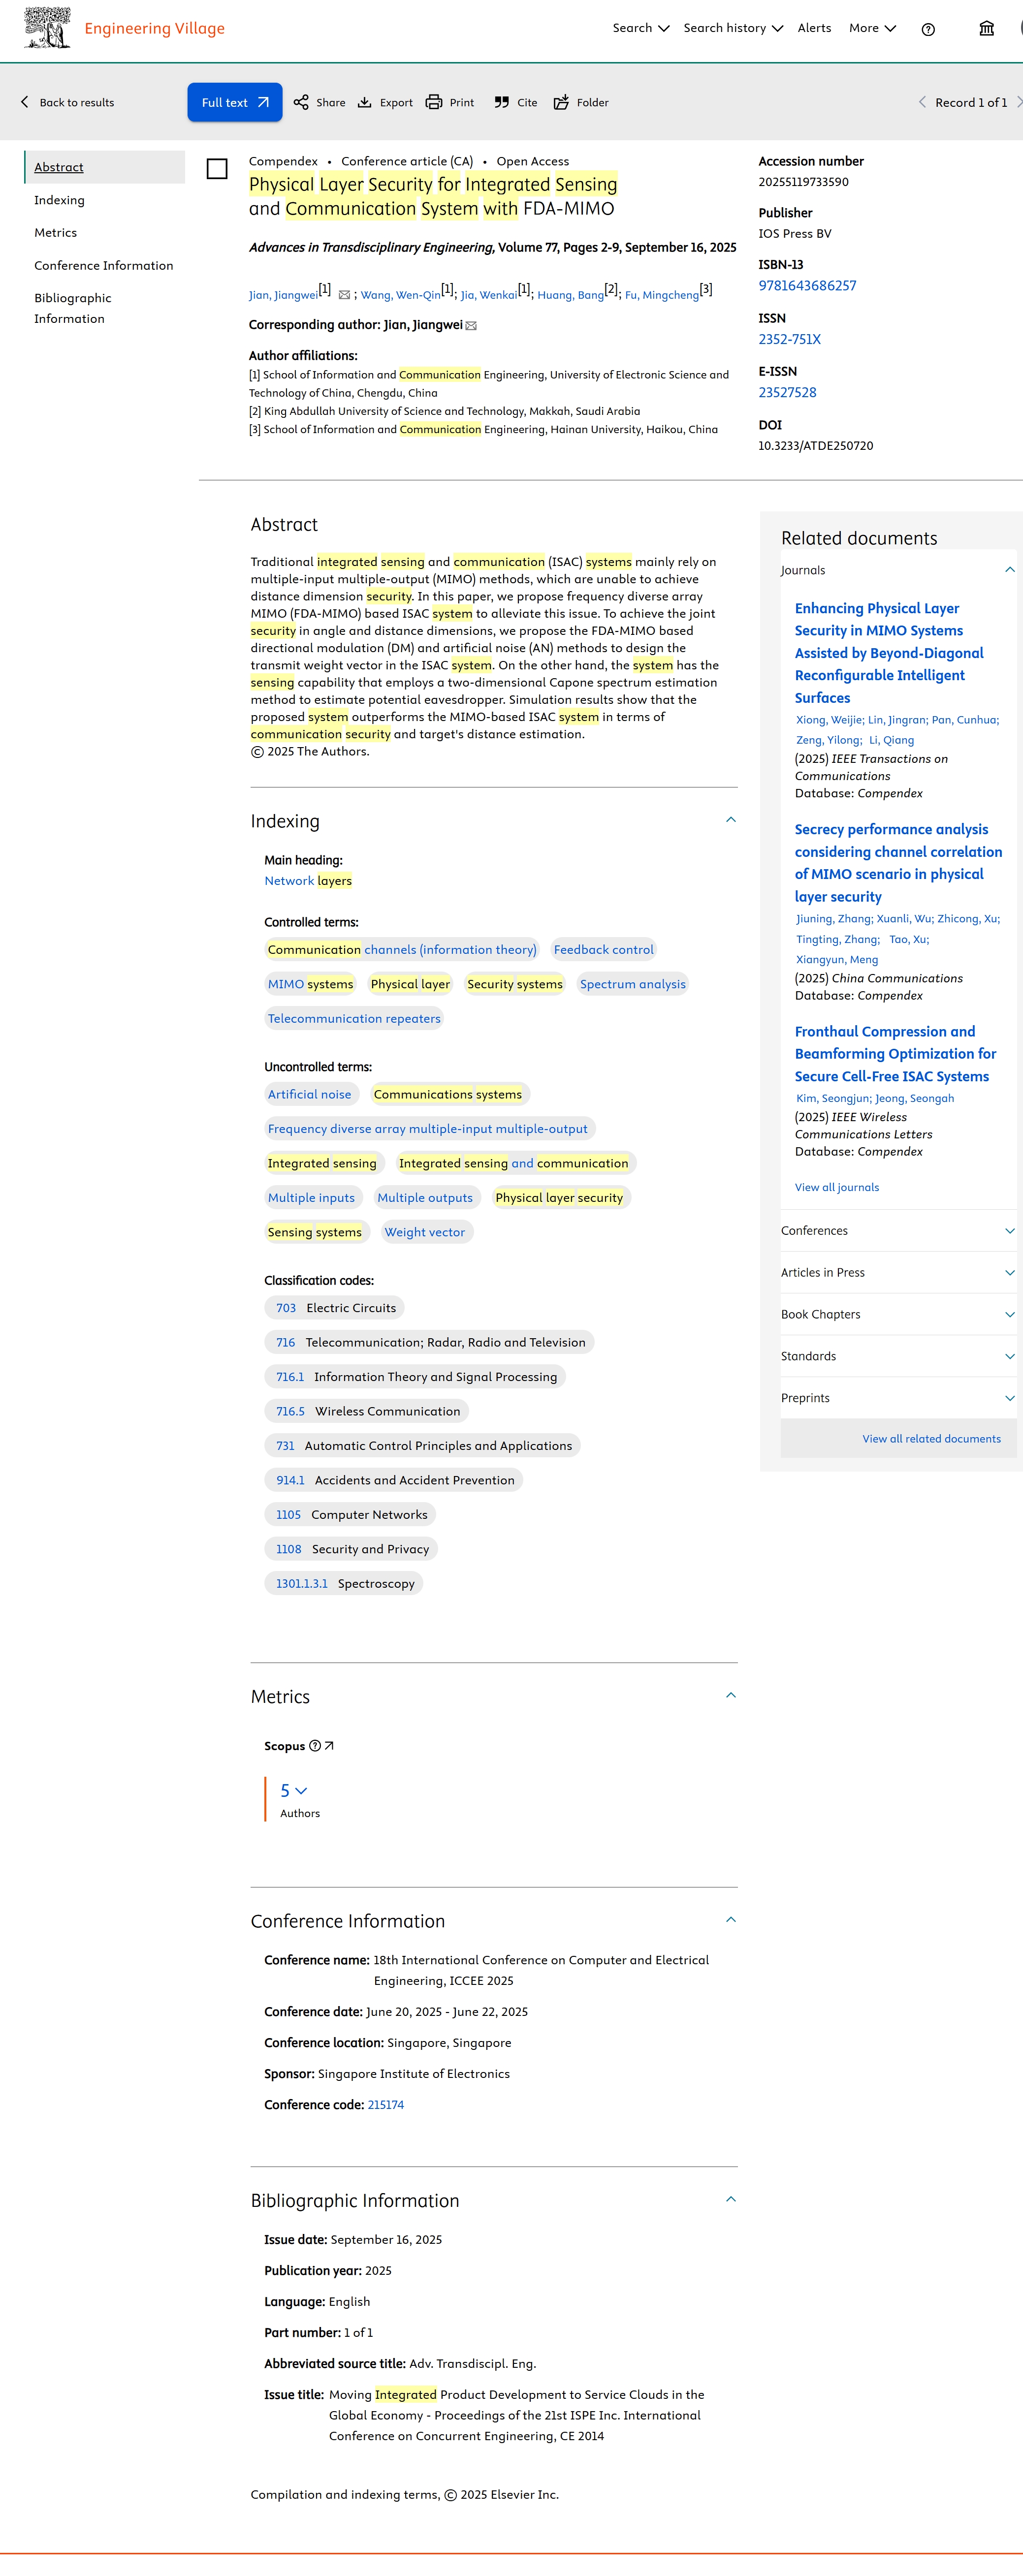Expand the Conferences related documents

tap(1009, 1231)
